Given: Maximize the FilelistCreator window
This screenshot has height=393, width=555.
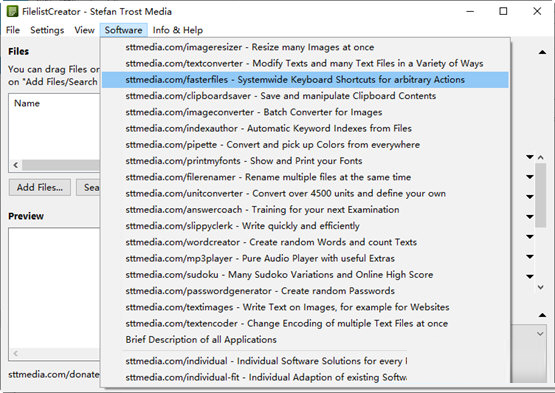Looking at the screenshot, I should pos(503,11).
